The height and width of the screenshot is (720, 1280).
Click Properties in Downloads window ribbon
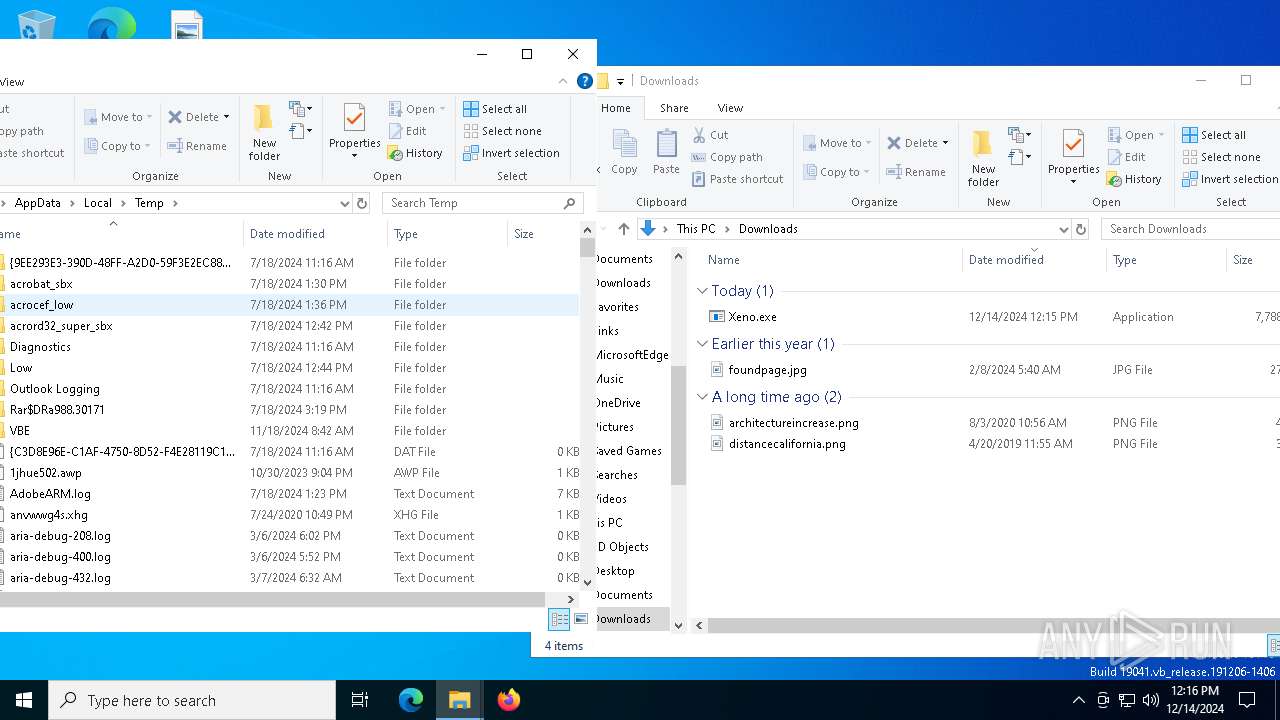coord(1073,157)
